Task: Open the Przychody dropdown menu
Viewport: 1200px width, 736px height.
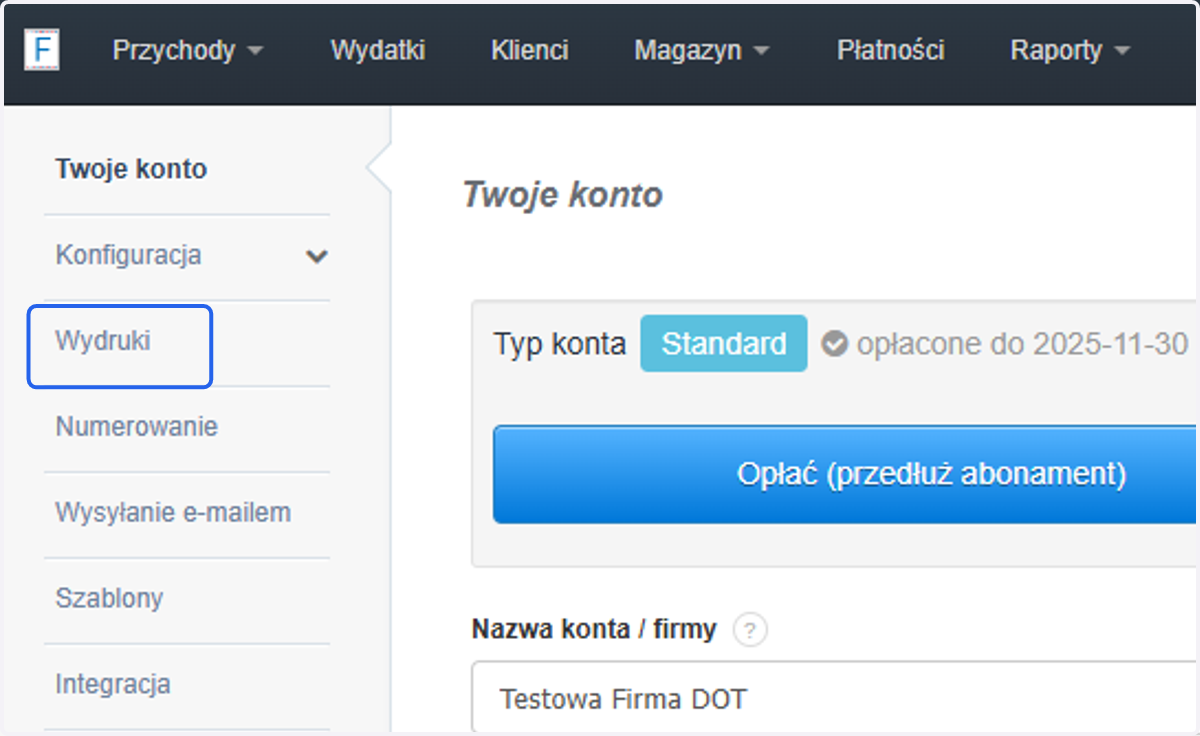Action: coord(188,50)
